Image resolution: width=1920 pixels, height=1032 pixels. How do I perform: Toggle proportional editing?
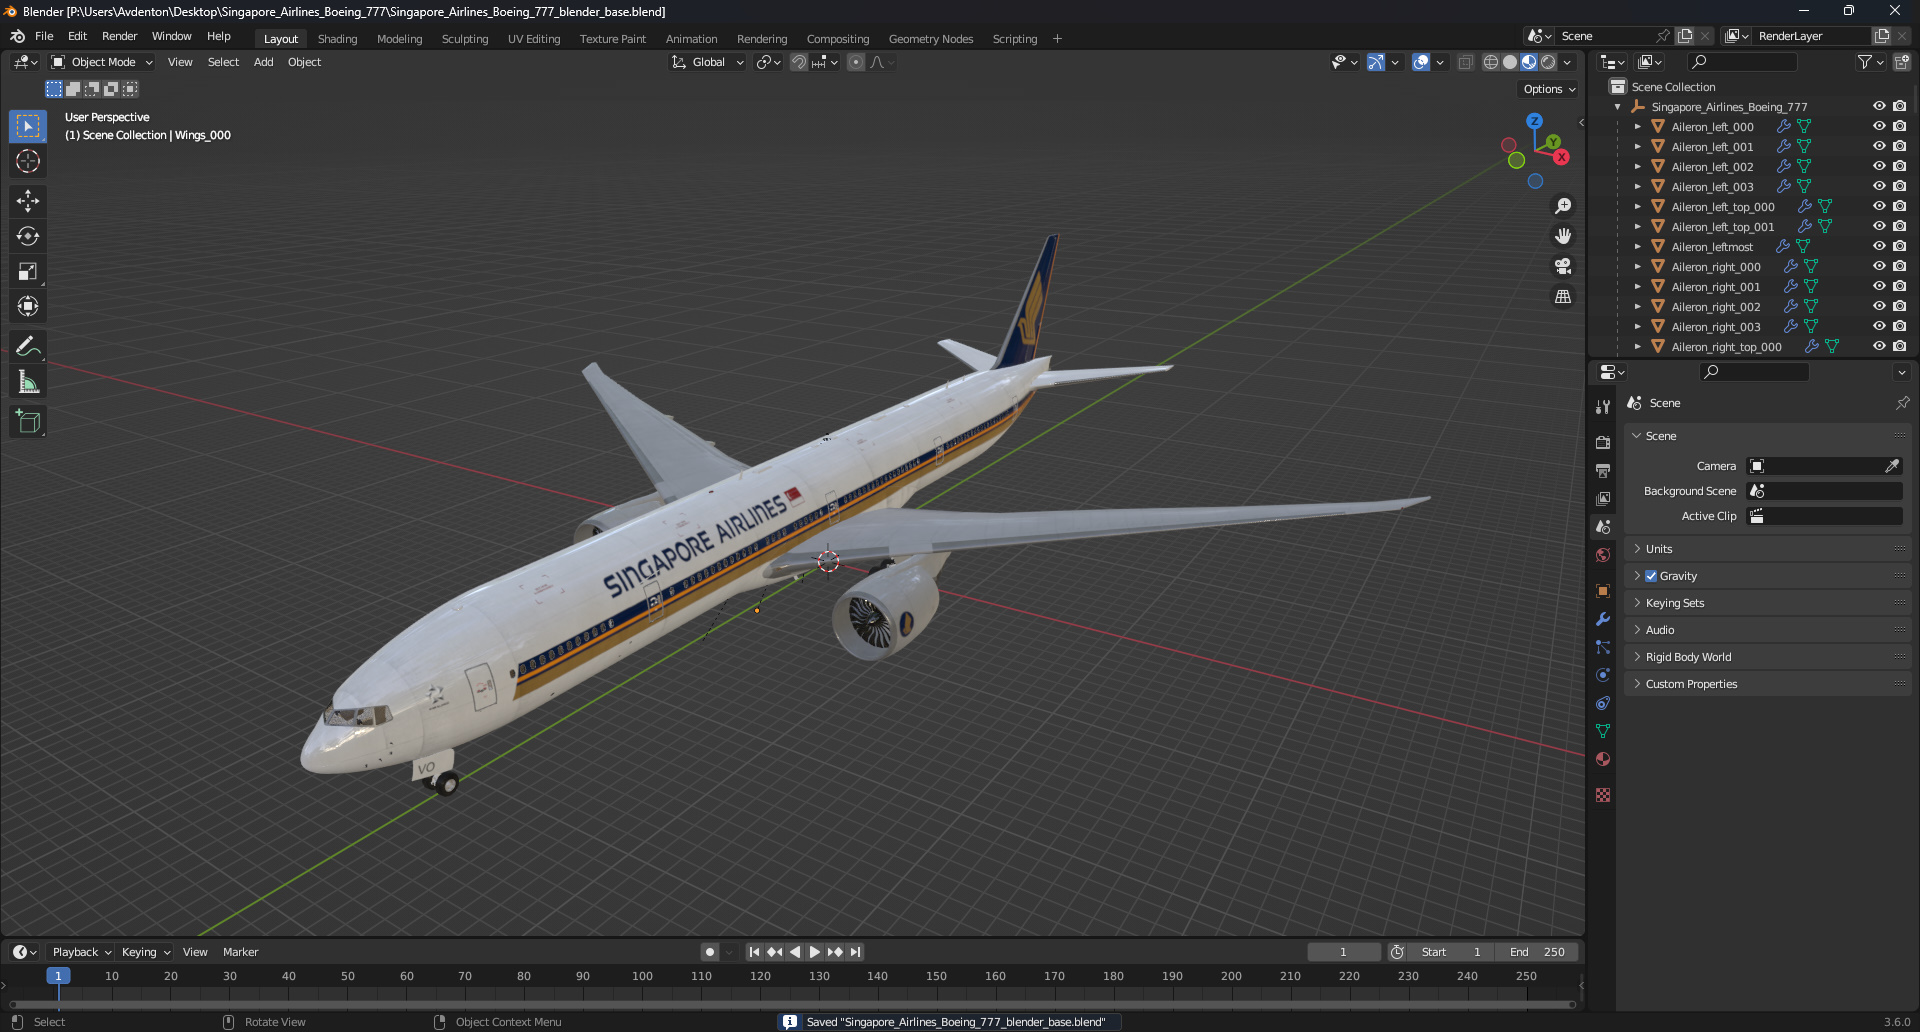point(856,62)
